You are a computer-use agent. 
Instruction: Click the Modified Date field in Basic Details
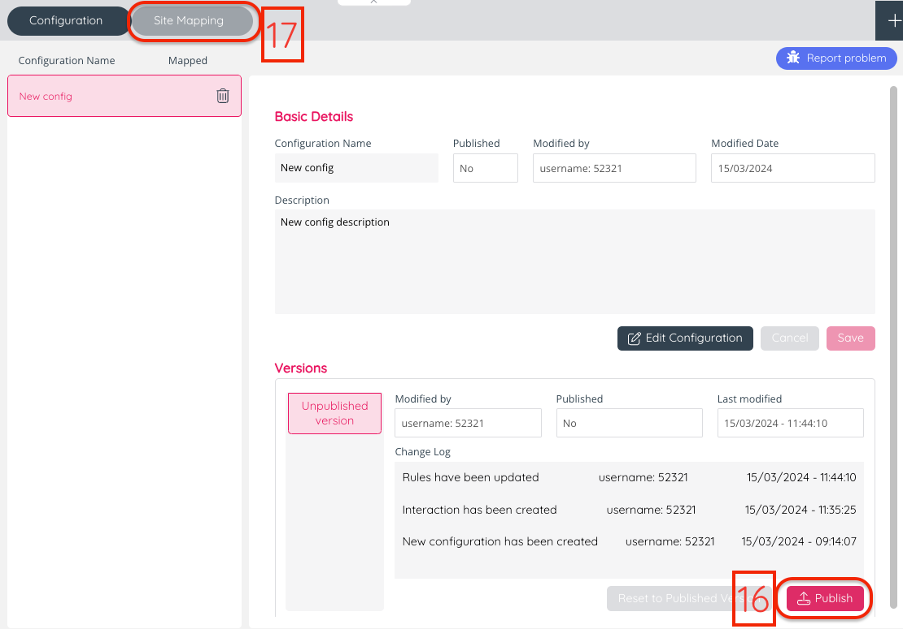(792, 168)
